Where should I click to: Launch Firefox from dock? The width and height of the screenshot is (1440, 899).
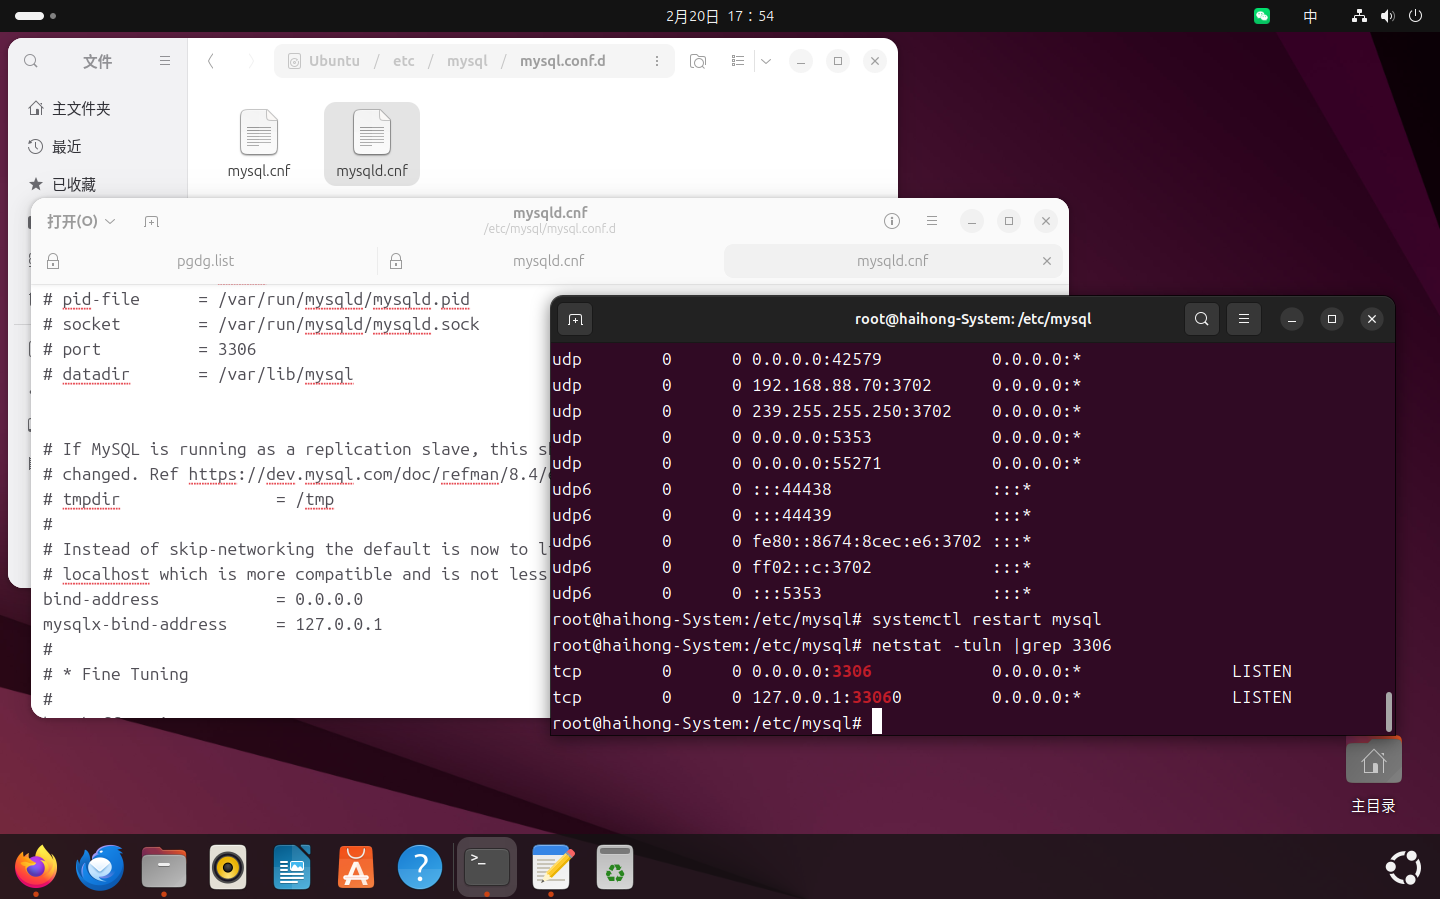pyautogui.click(x=36, y=867)
